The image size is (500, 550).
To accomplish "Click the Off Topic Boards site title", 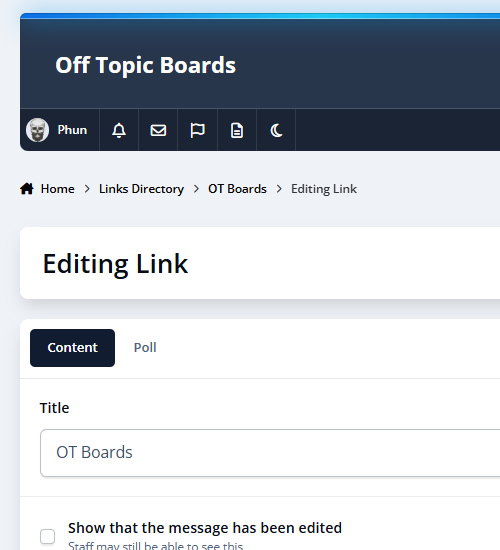I will [x=146, y=65].
